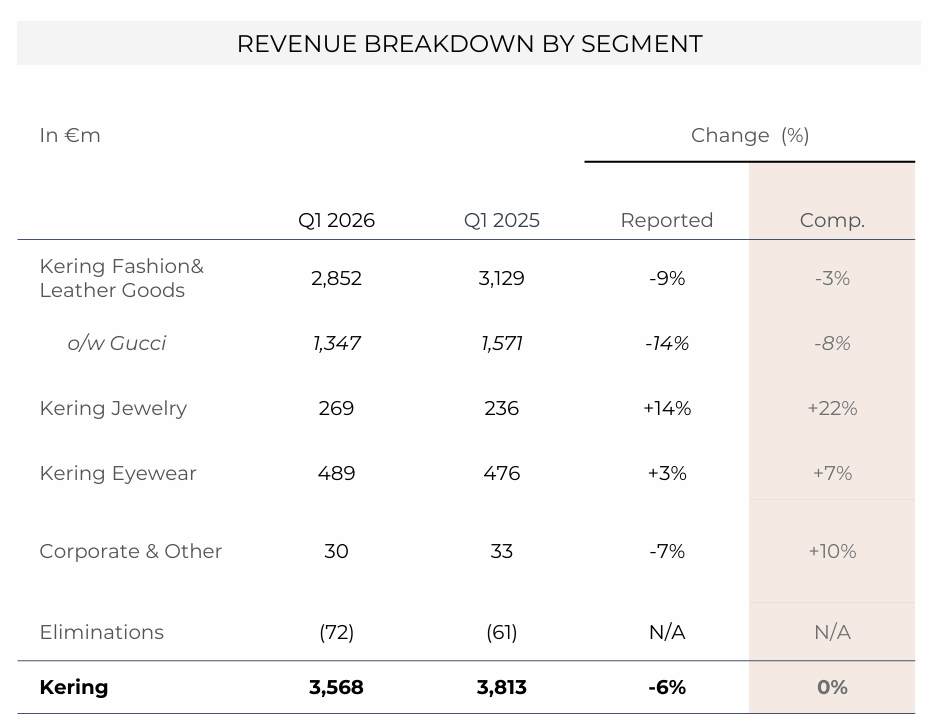Click Corporate & Other value 30
The height and width of the screenshot is (728, 934).
[x=336, y=551]
